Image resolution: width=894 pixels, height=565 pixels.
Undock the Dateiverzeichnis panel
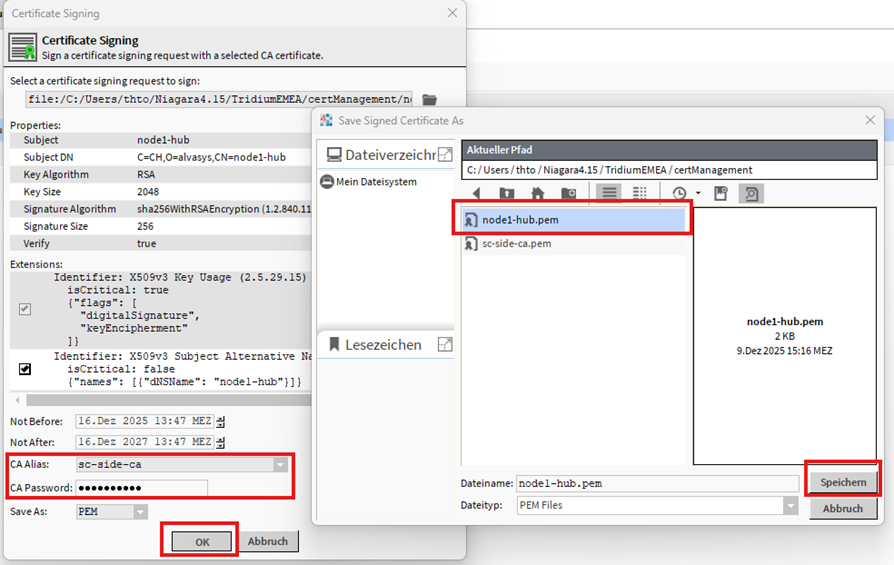point(445,155)
